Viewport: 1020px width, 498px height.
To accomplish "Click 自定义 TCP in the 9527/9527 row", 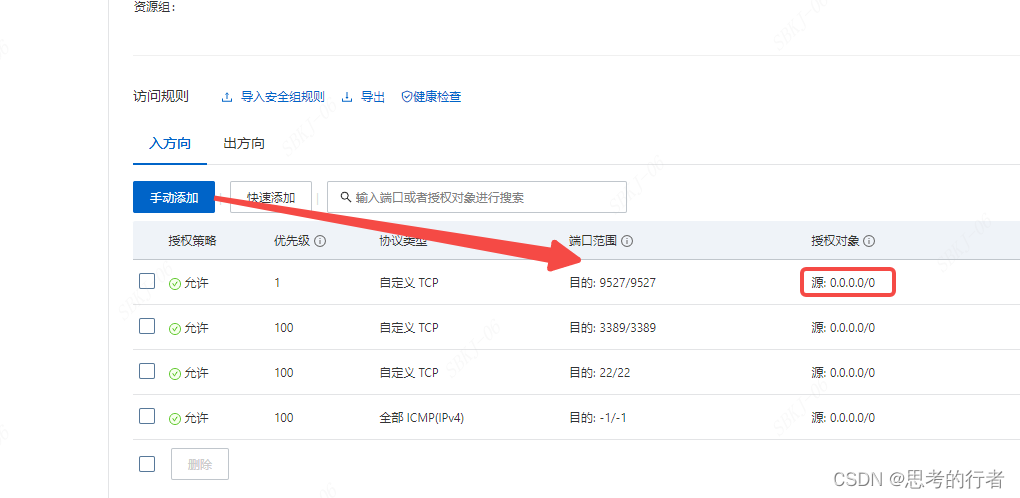I will tap(409, 283).
